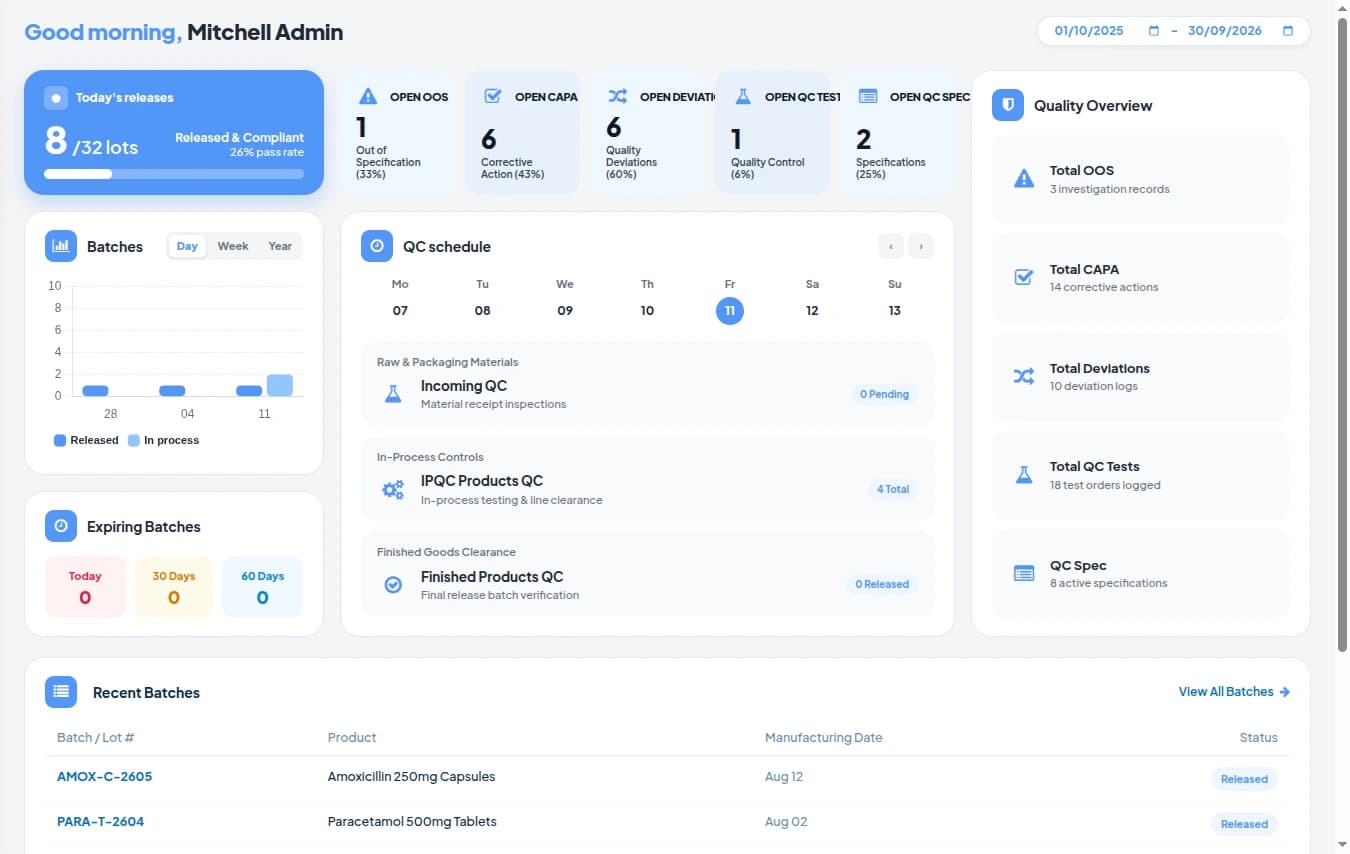Open the start date calendar icon
The image size is (1350, 854).
[x=1154, y=31]
